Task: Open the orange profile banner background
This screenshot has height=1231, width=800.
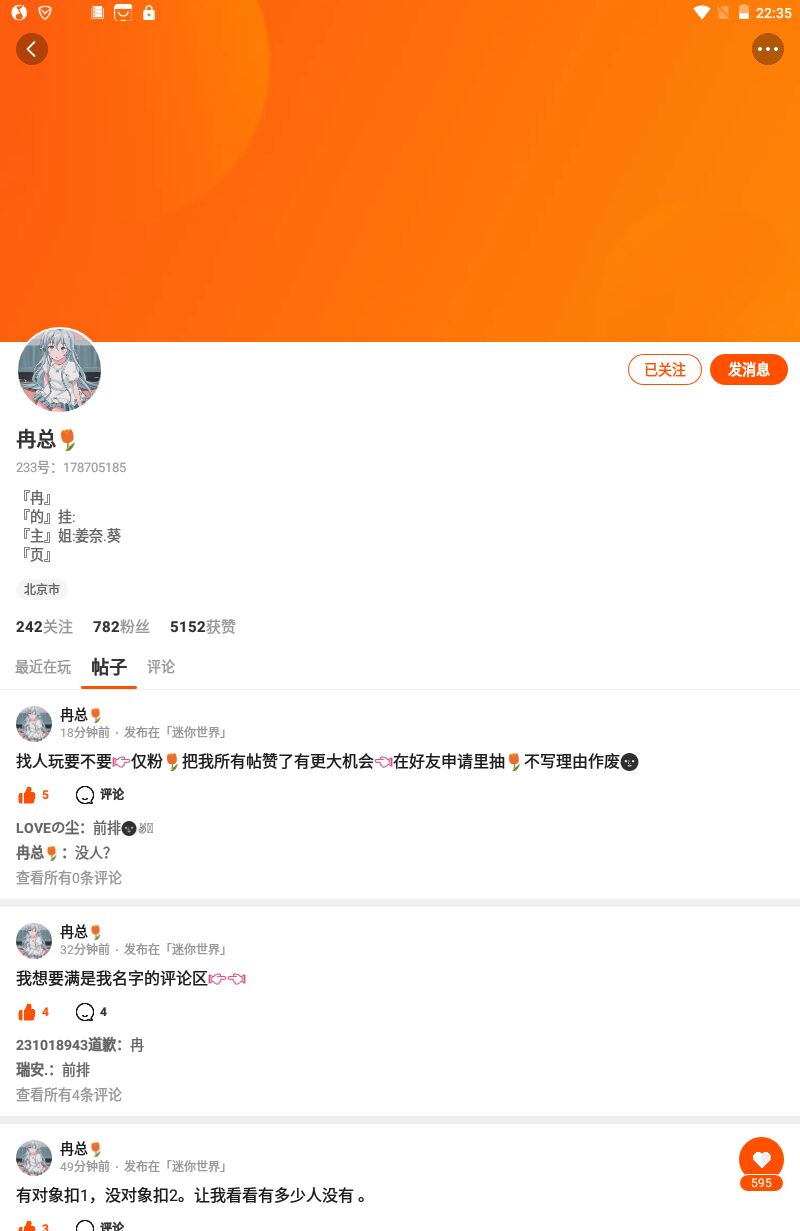Action: tap(400, 190)
